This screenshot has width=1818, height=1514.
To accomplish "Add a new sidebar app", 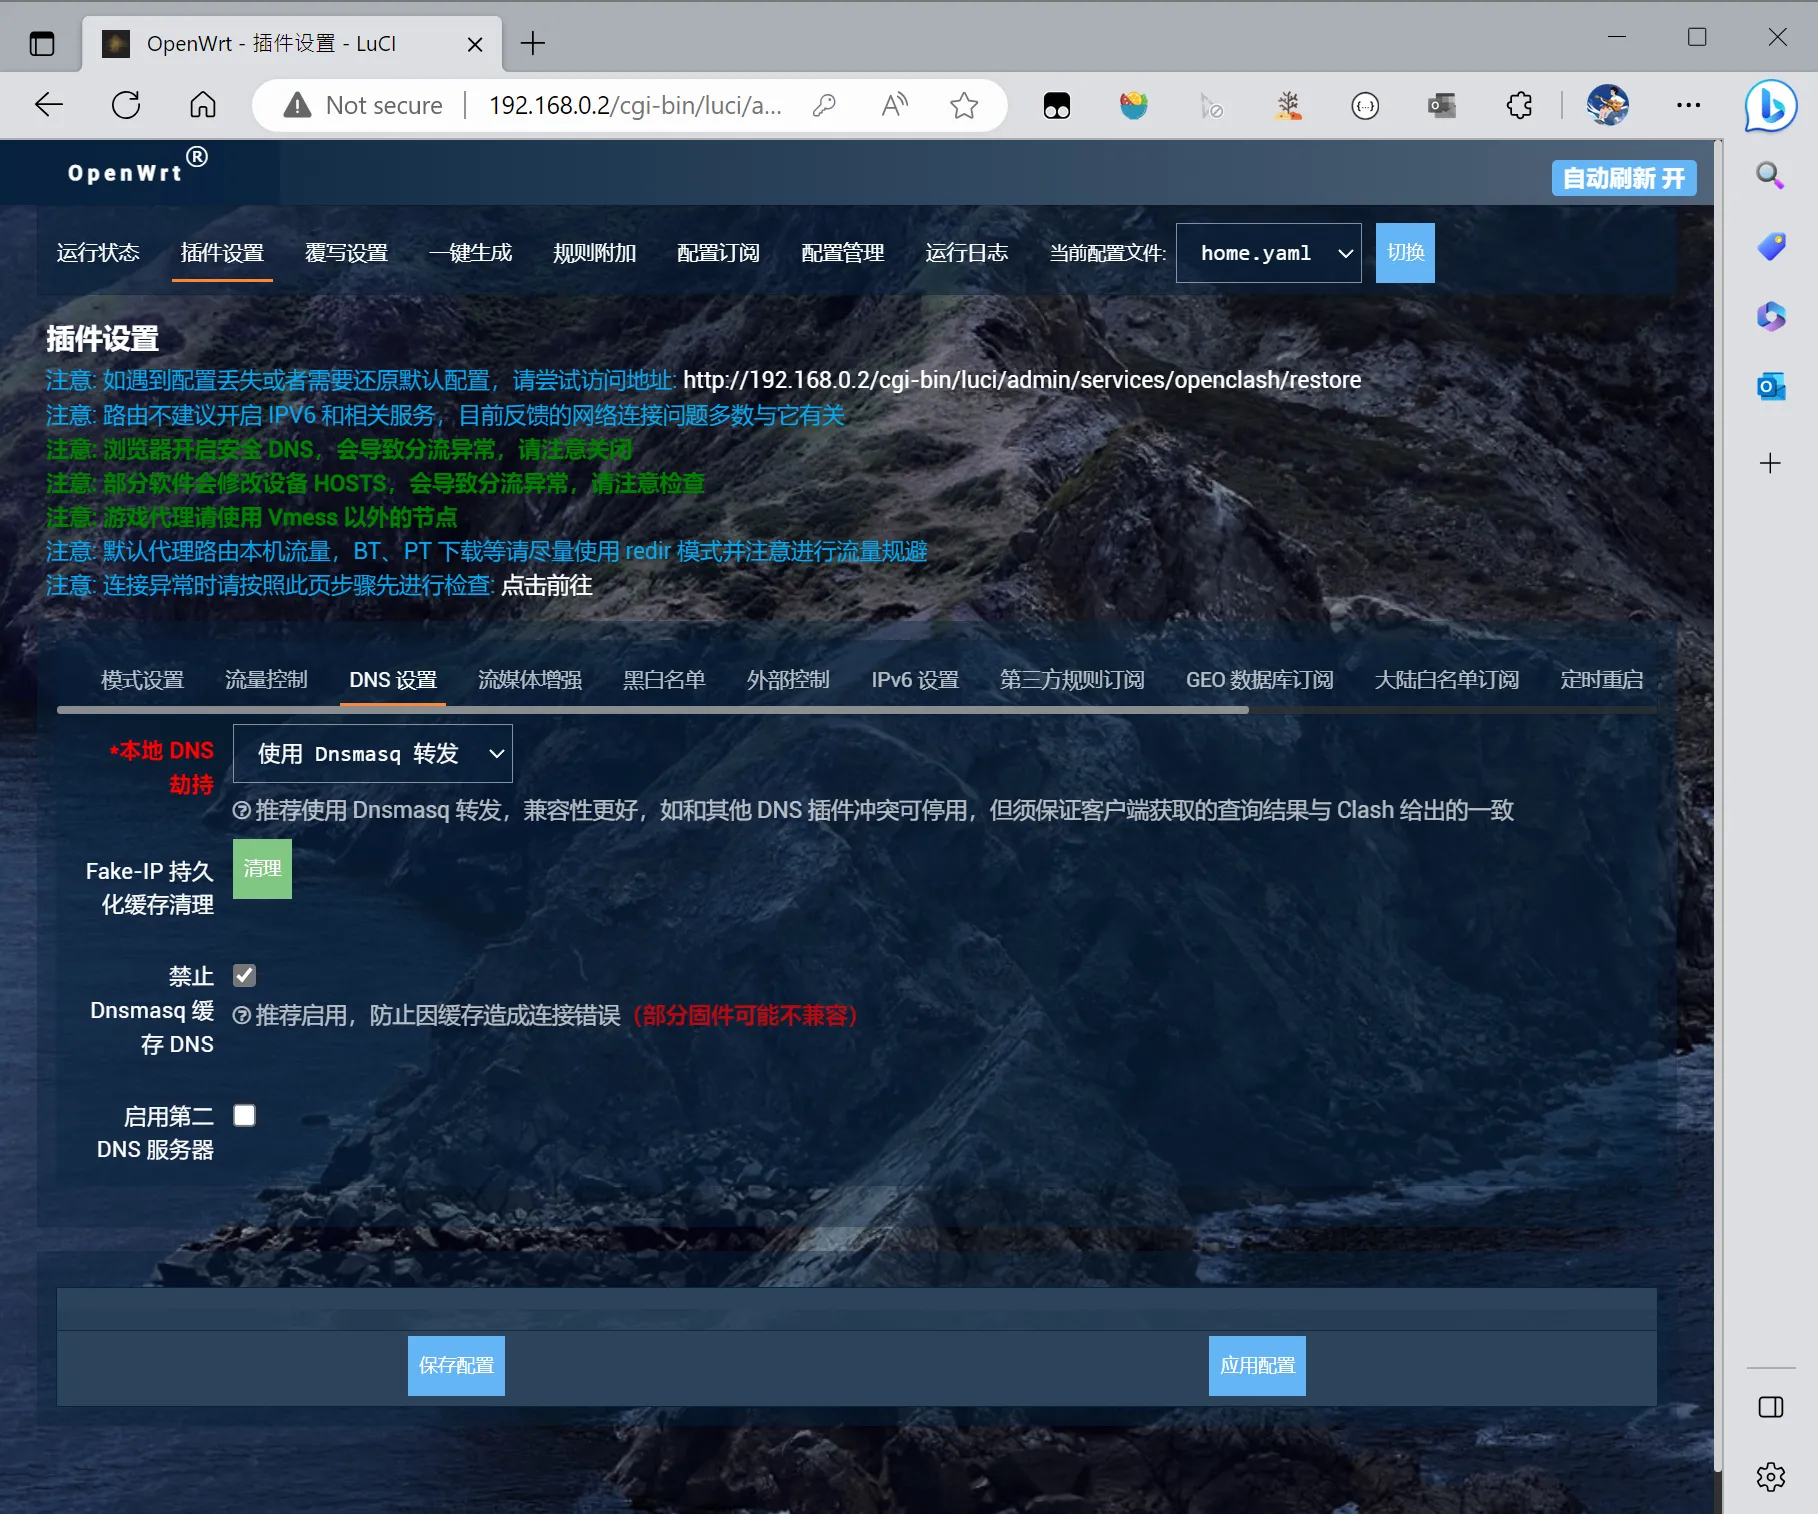I will click(1771, 463).
